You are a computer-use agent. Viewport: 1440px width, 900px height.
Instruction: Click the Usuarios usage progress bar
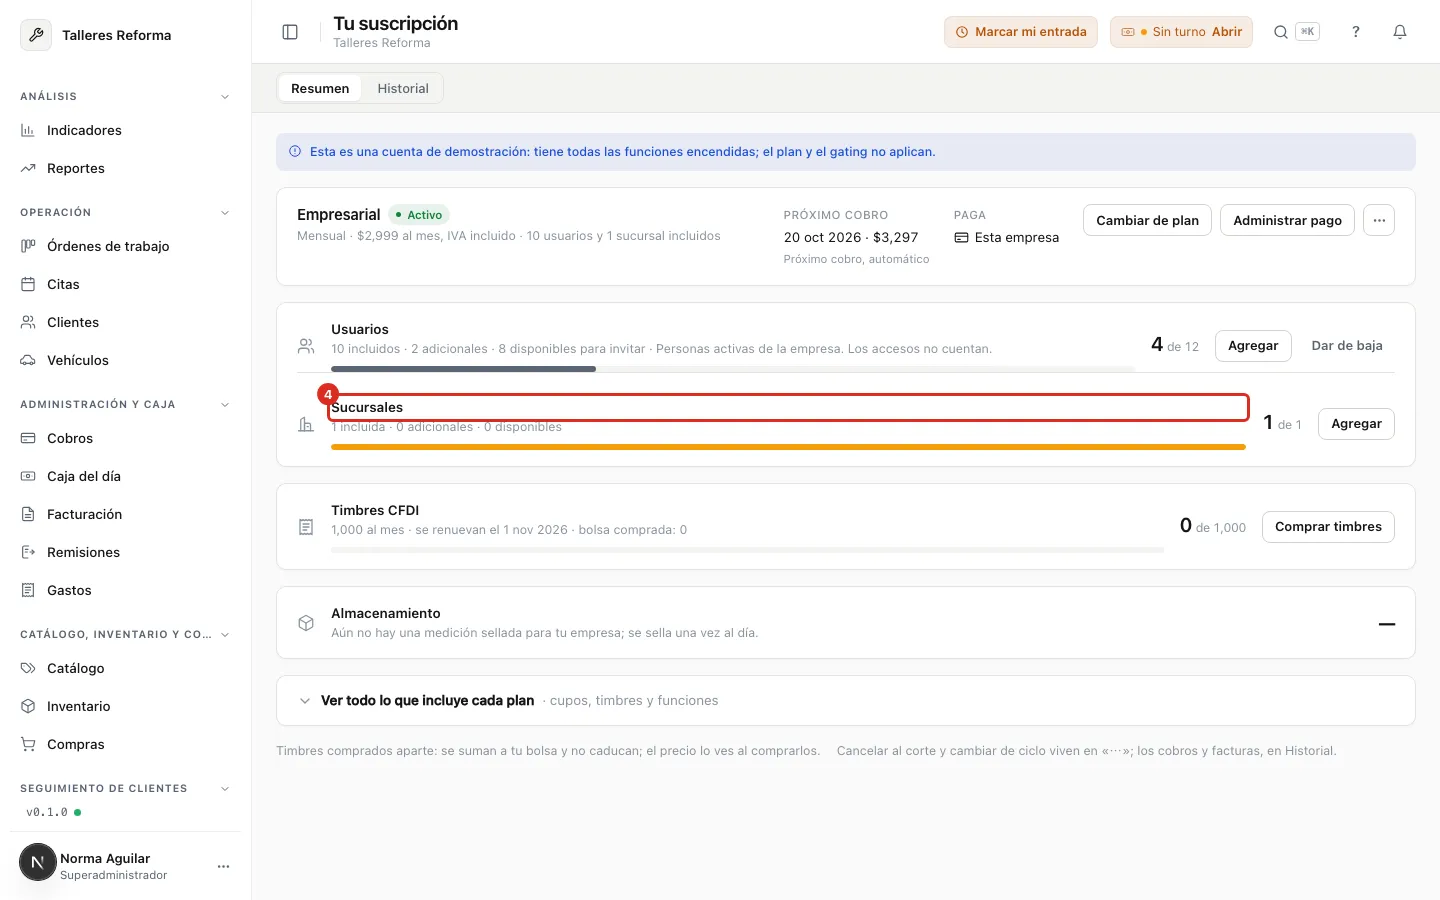pos(733,369)
